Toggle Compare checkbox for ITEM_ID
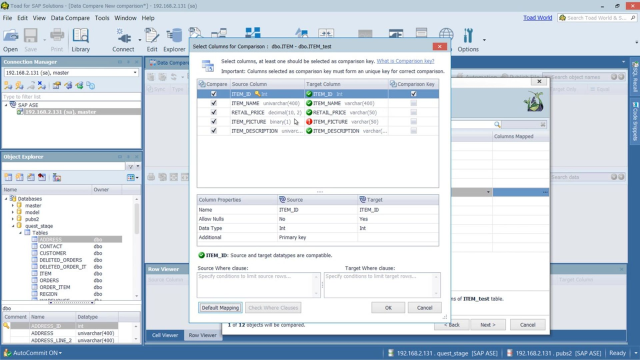The height and width of the screenshot is (360, 640). click(213, 94)
